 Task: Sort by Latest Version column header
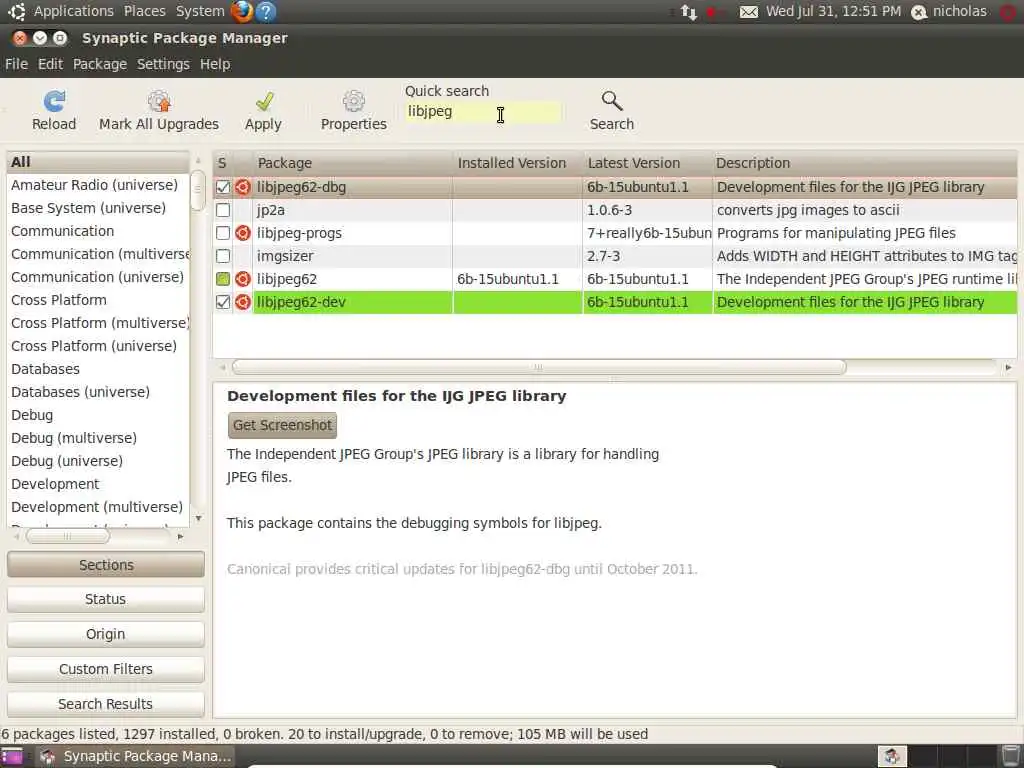647,163
